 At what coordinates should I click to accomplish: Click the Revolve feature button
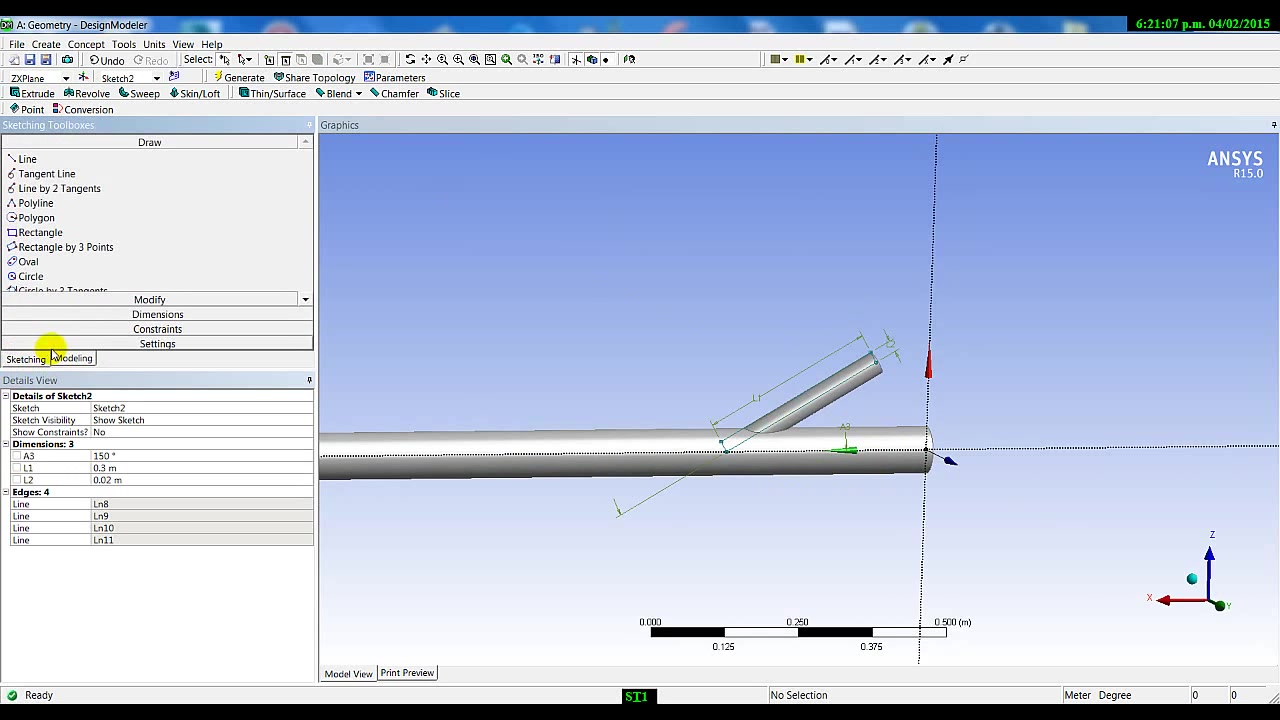click(x=87, y=93)
